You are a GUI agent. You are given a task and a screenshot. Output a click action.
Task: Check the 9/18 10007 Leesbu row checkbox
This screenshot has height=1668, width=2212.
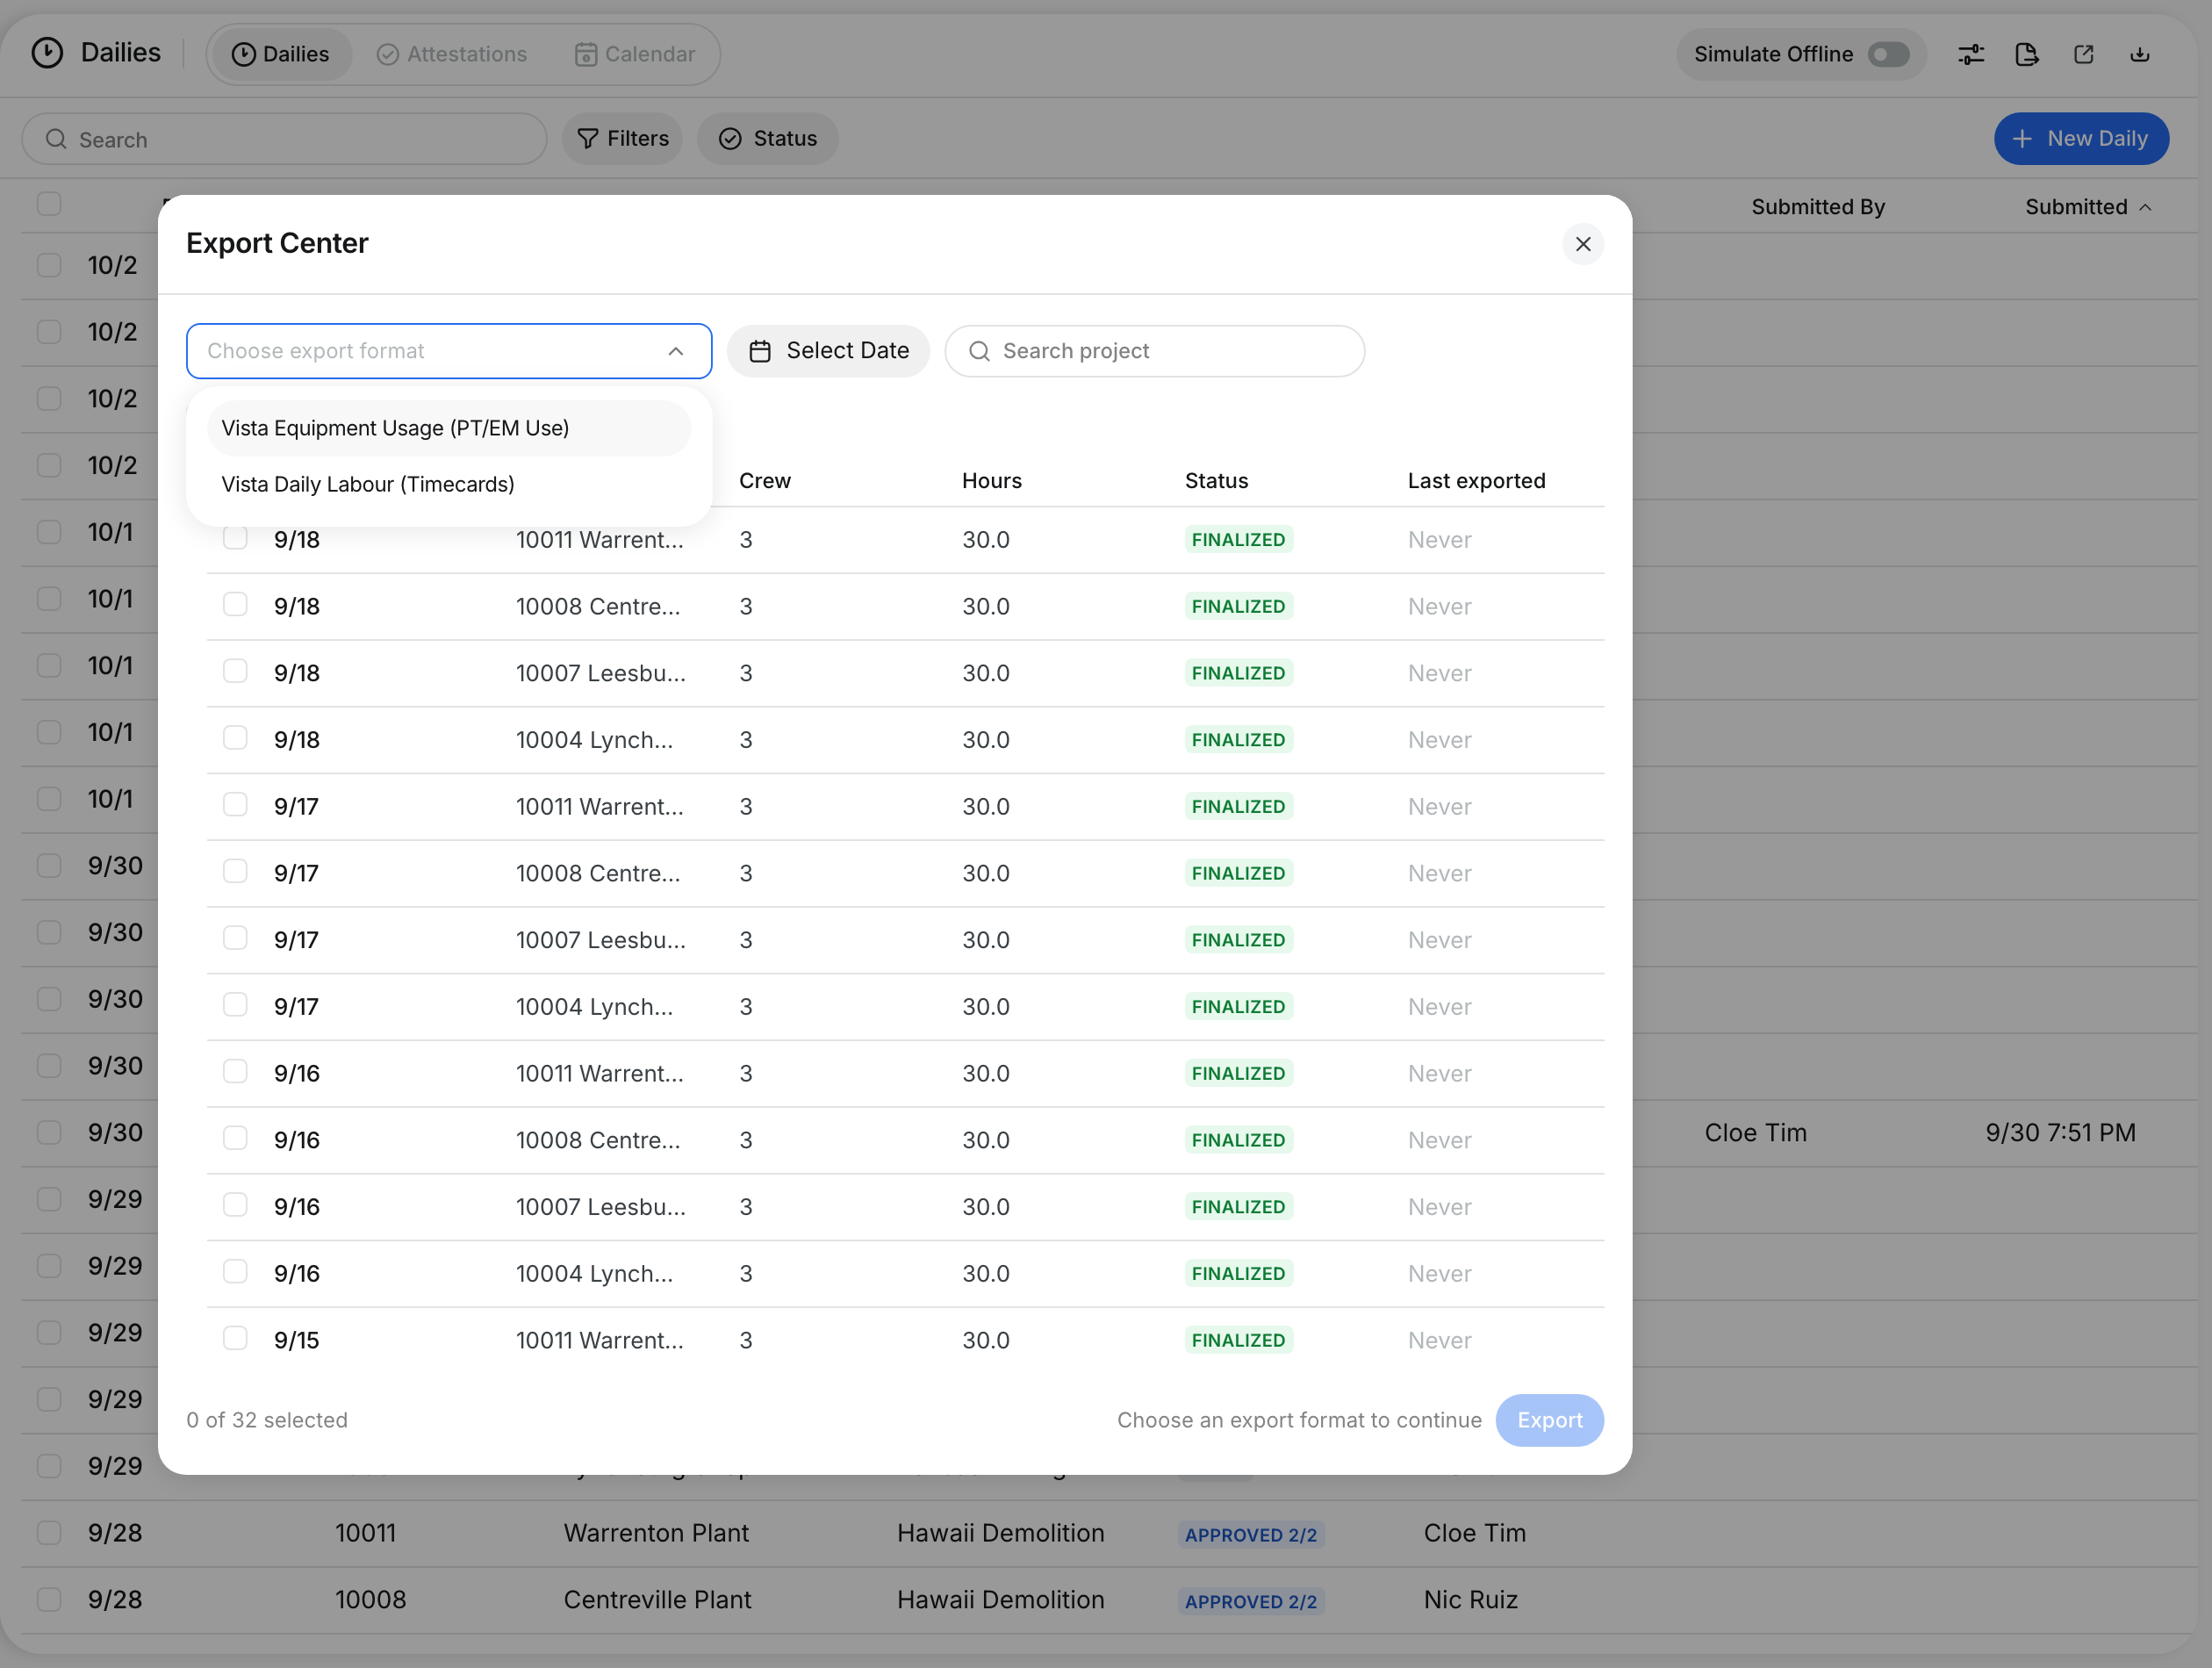click(x=235, y=672)
